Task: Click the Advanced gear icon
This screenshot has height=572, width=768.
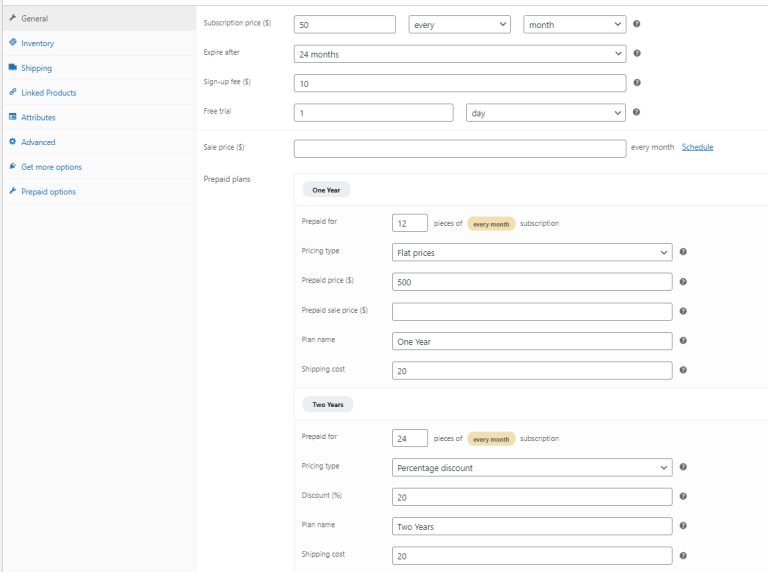Action: (x=13, y=141)
